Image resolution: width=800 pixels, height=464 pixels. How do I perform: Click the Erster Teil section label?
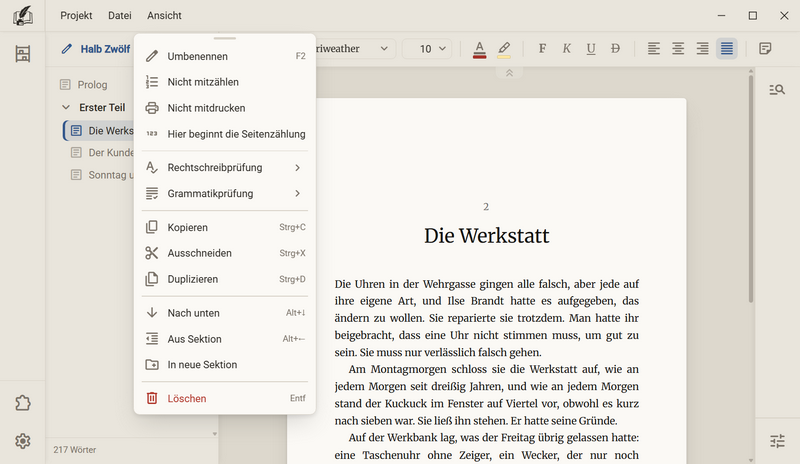[x=102, y=108]
